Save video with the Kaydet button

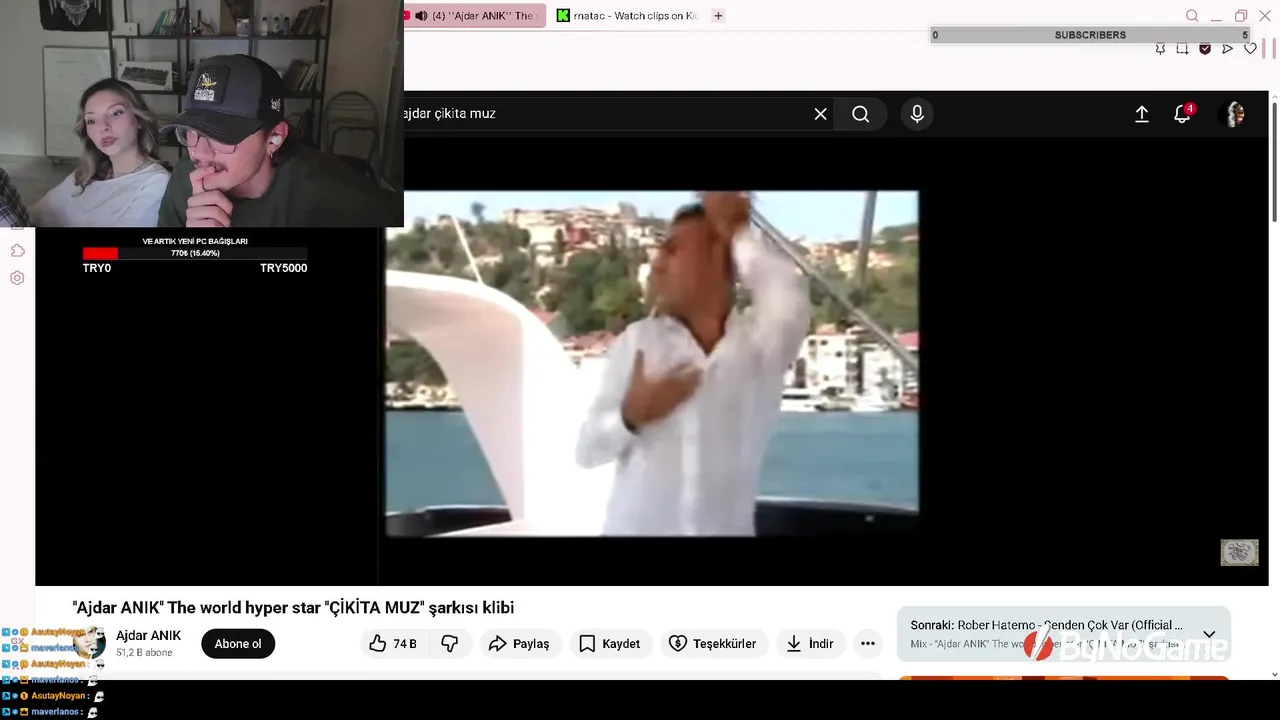(610, 644)
